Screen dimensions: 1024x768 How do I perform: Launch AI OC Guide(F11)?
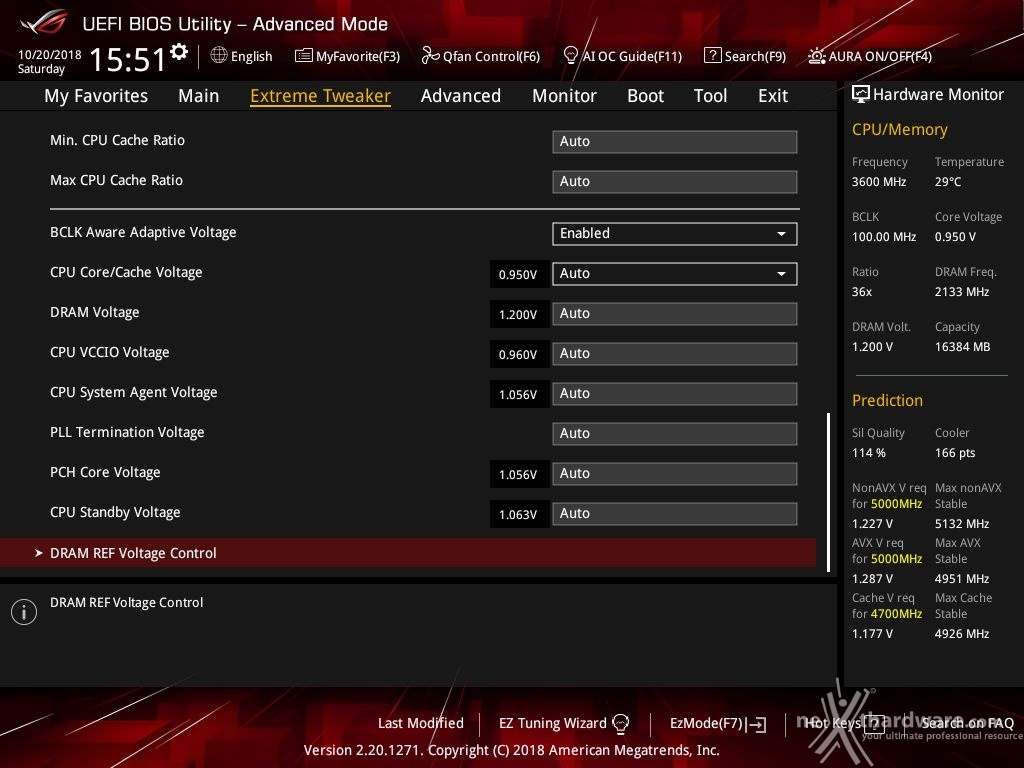tap(632, 57)
